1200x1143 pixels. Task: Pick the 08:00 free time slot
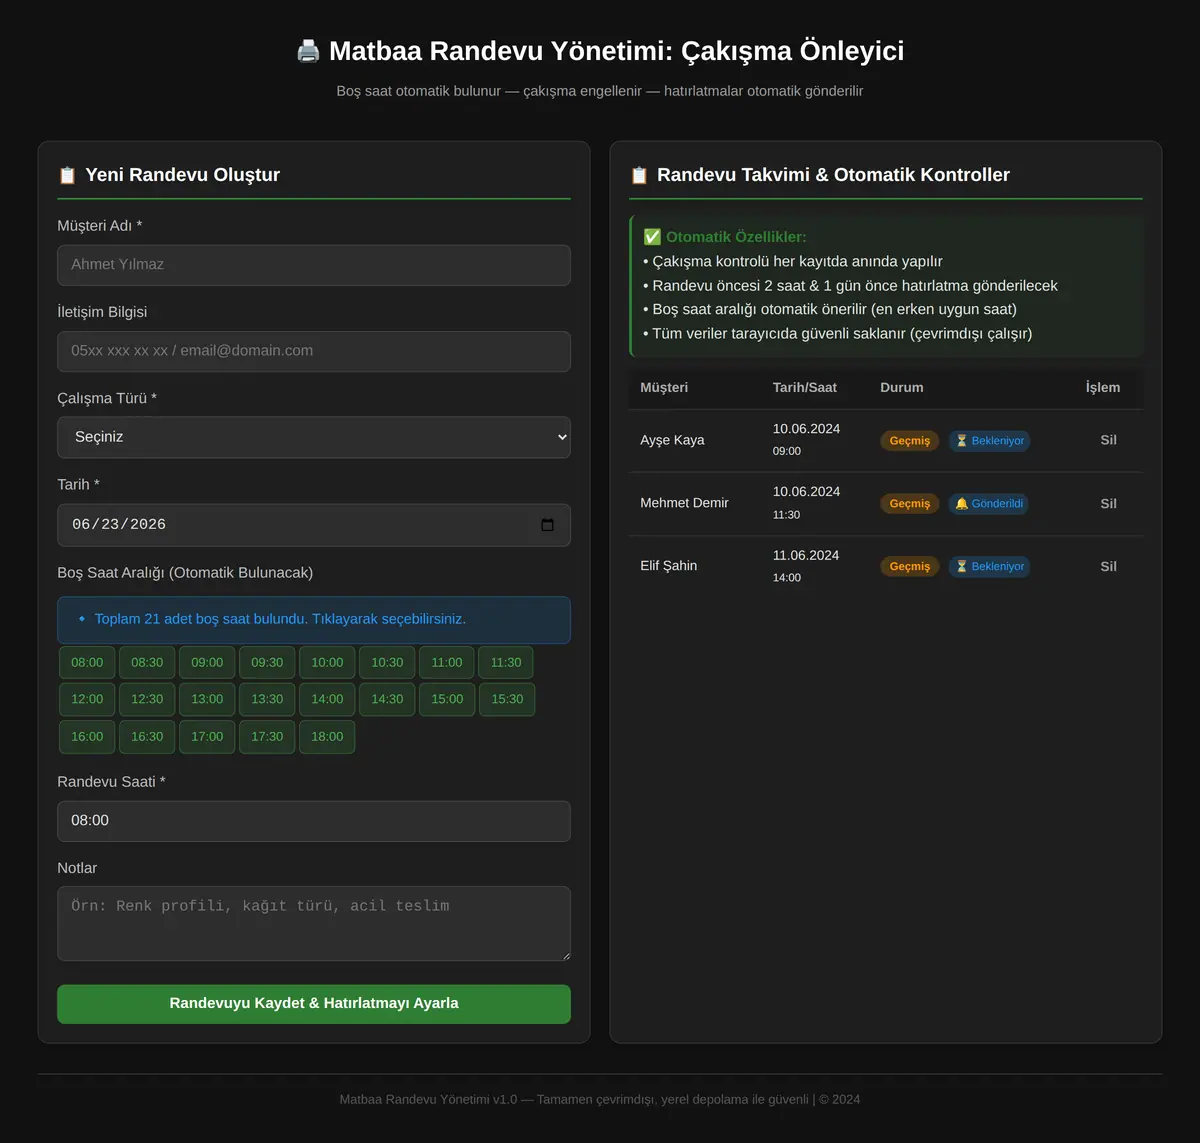(87, 662)
